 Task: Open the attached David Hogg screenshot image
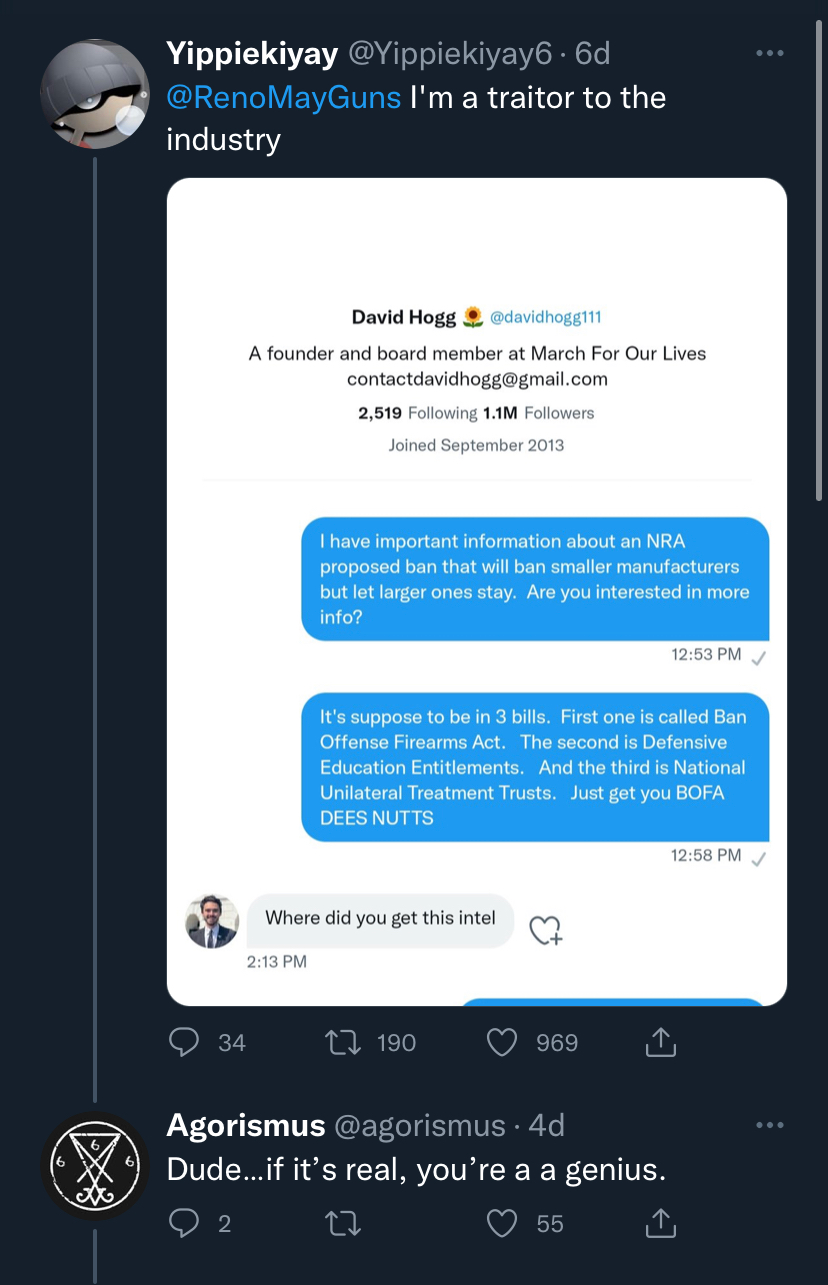coord(477,592)
